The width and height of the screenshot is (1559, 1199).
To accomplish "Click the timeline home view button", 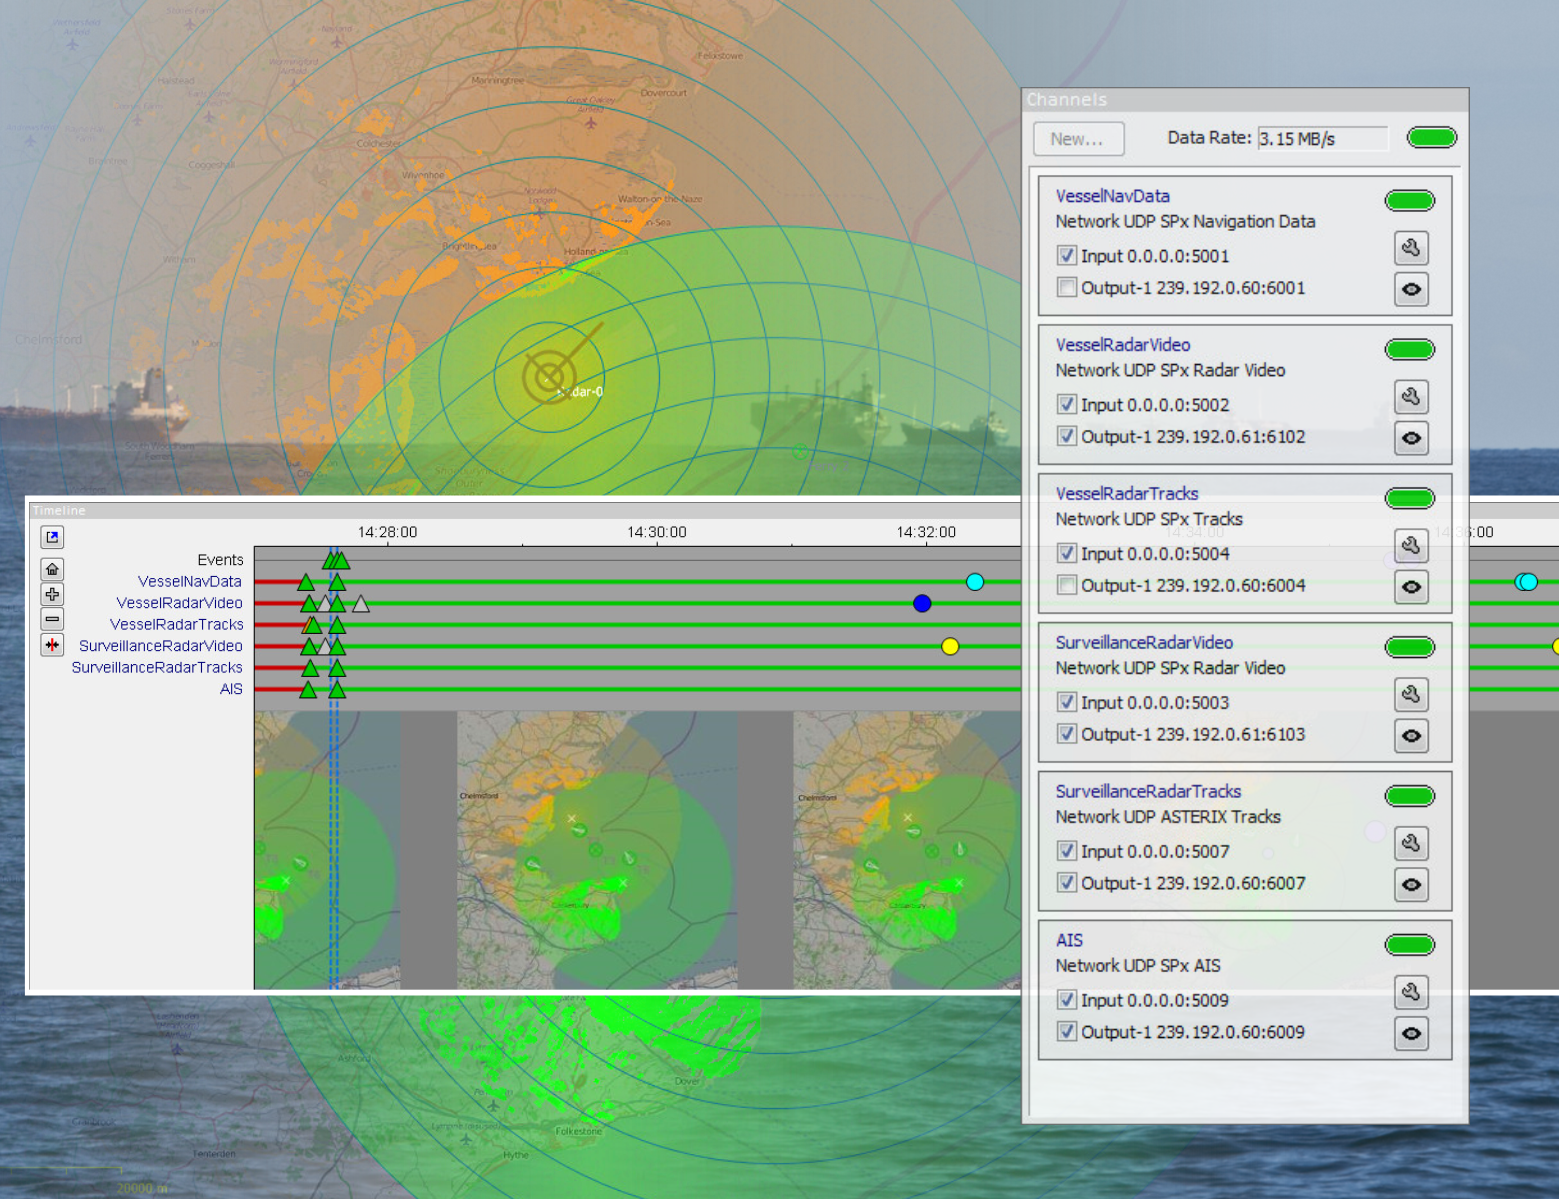I will tap(52, 569).
